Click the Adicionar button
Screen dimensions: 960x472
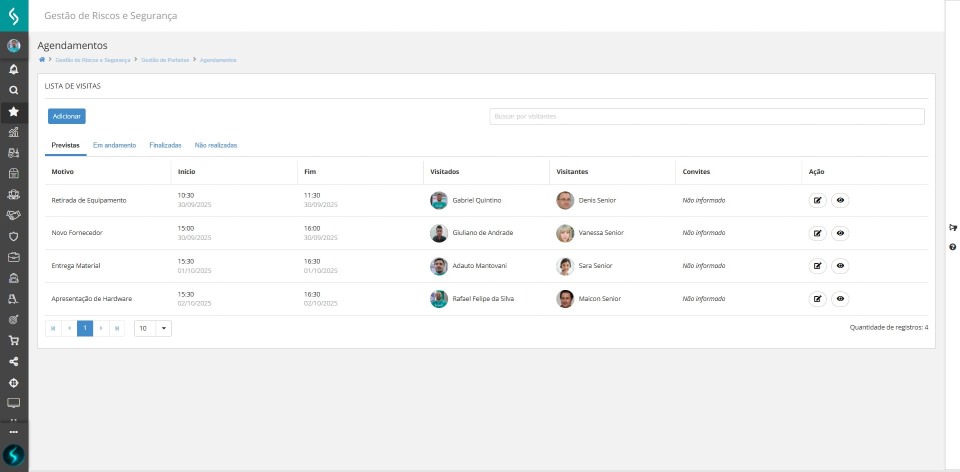pyautogui.click(x=67, y=116)
